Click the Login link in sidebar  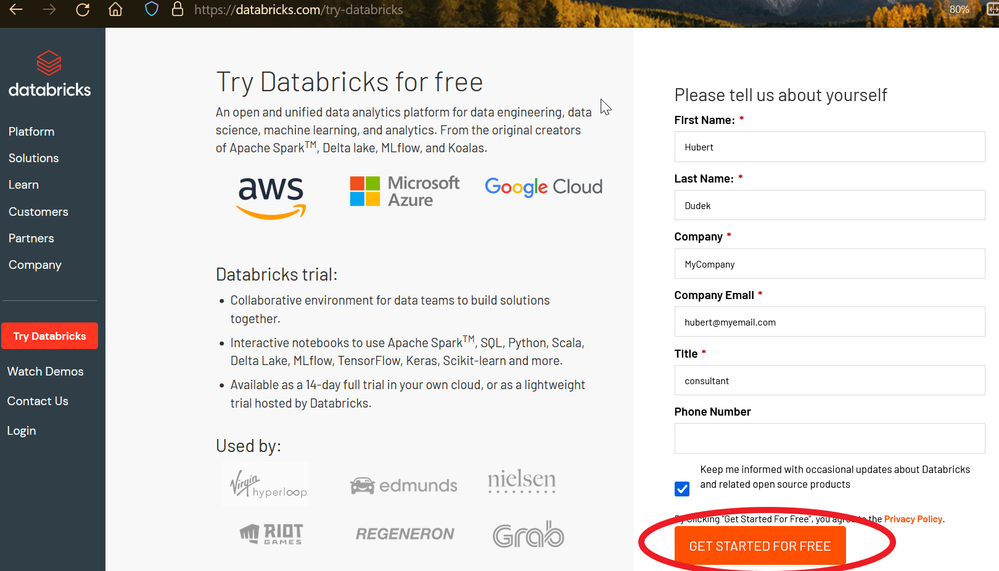click(x=21, y=431)
